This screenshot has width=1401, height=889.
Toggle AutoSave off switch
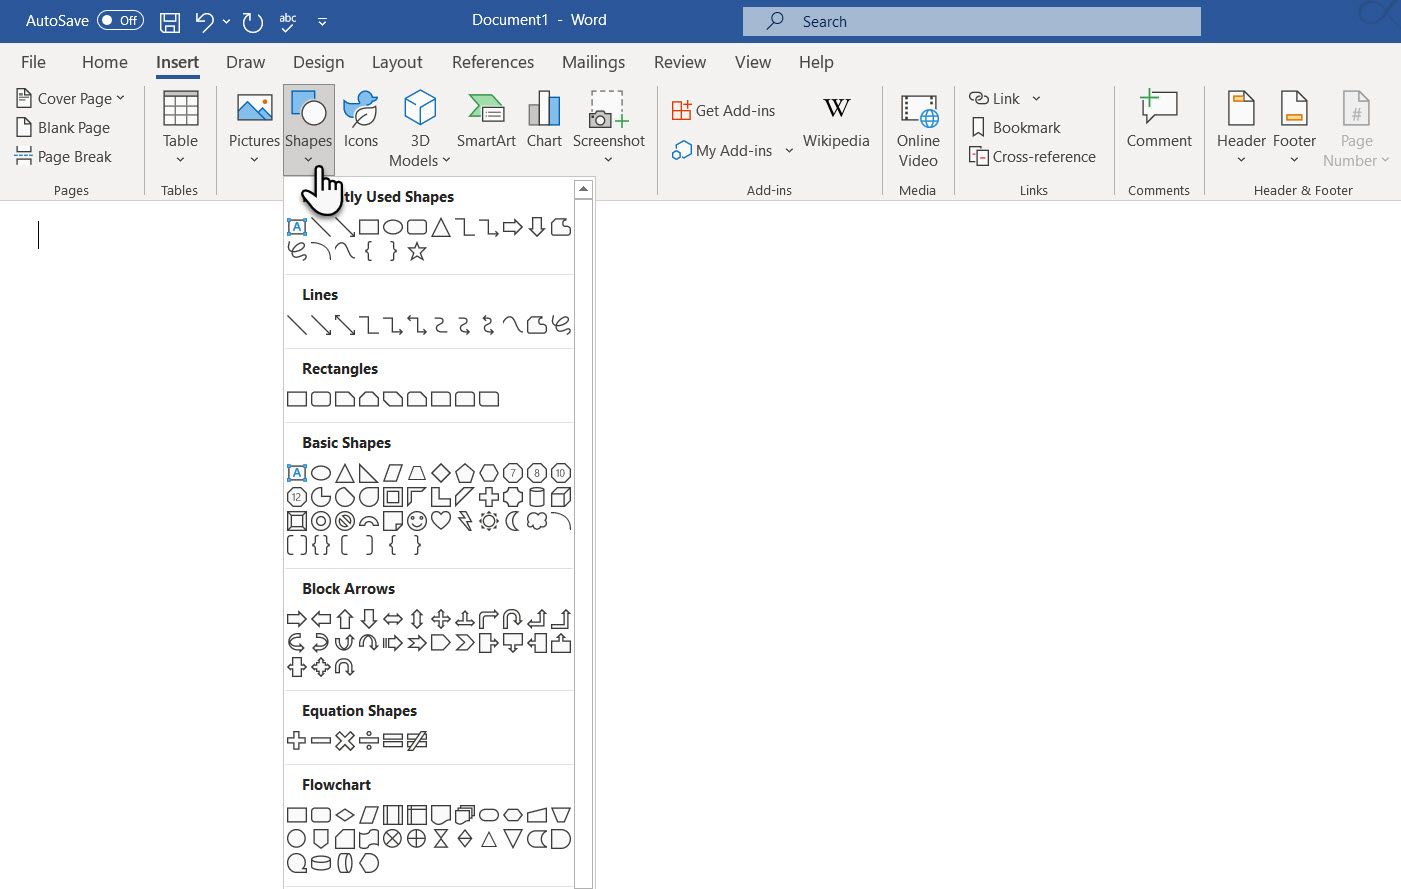click(x=120, y=20)
